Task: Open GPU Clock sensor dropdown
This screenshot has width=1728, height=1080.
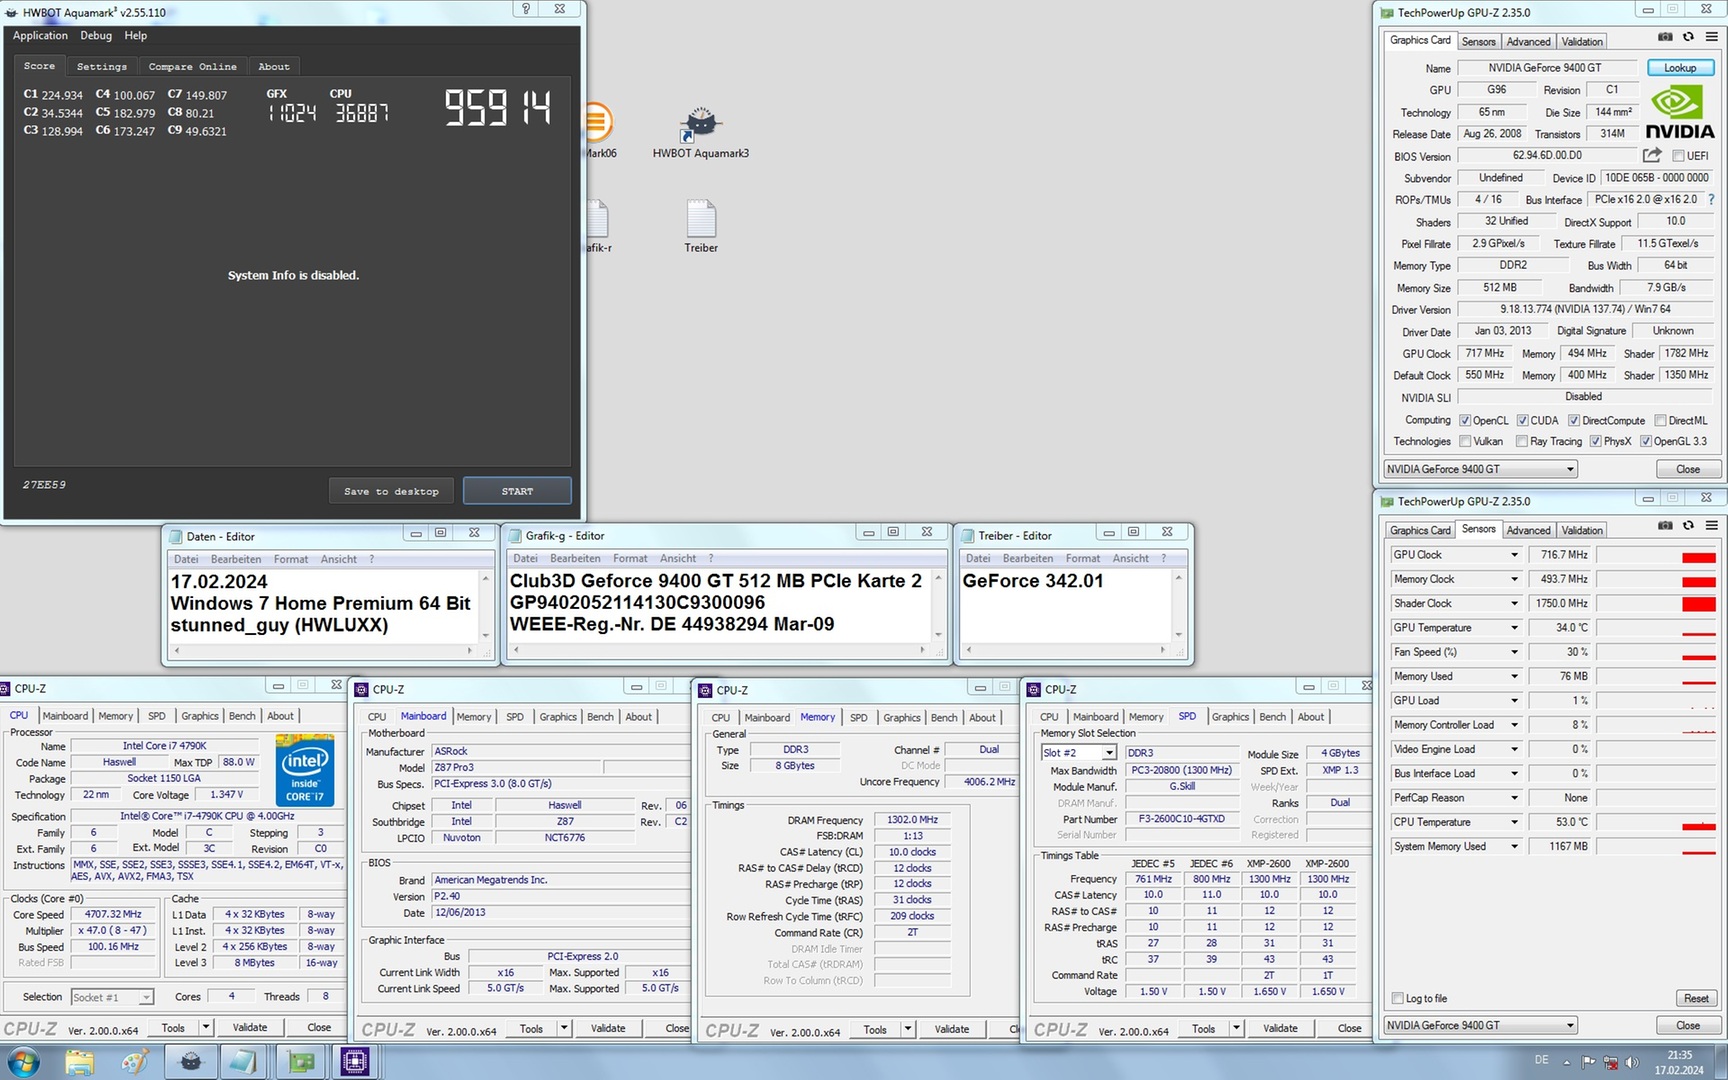Action: coord(1514,555)
